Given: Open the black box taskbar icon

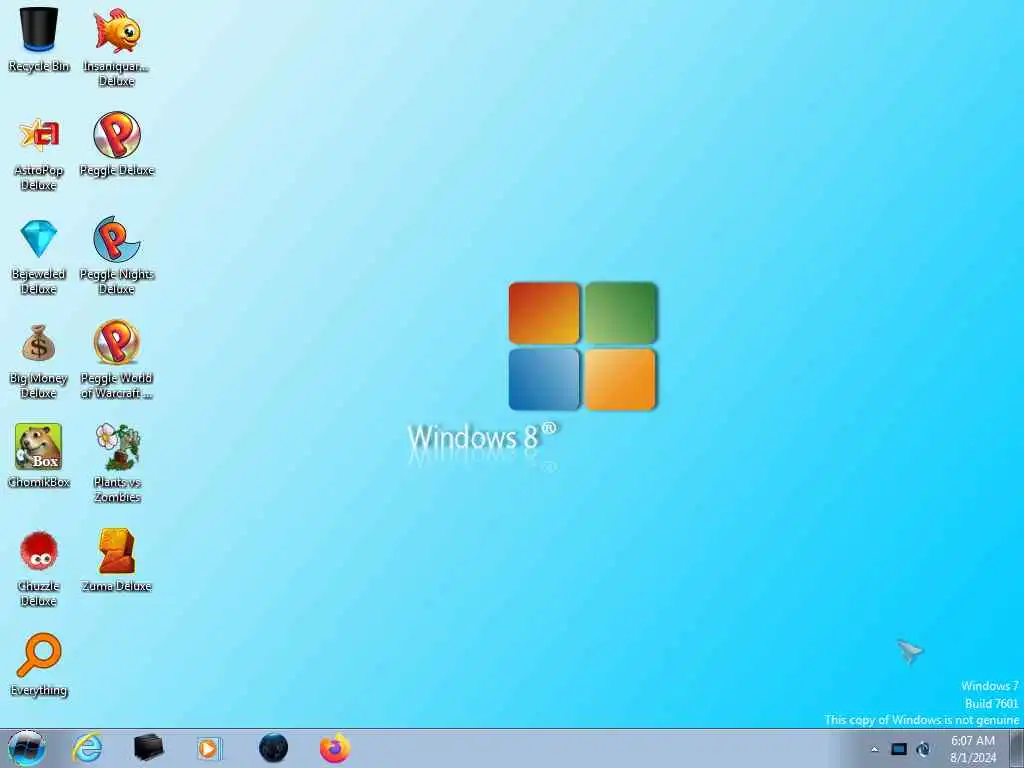Looking at the screenshot, I should tap(148, 748).
